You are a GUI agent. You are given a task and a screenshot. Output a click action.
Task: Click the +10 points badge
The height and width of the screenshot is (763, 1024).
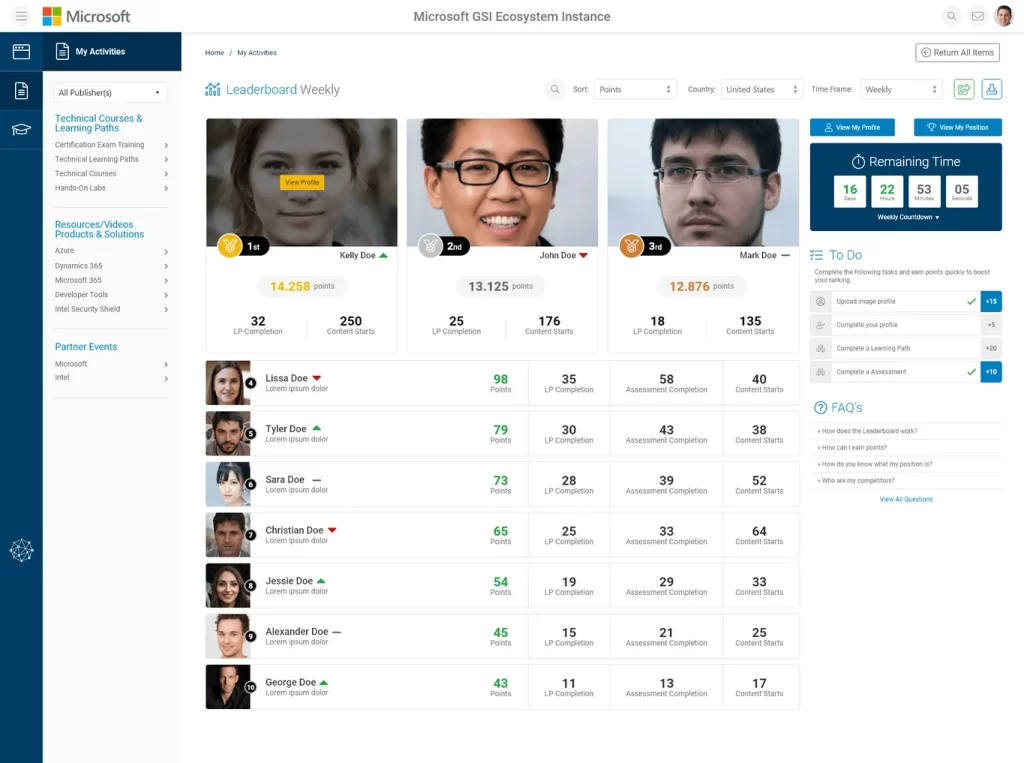click(991, 372)
